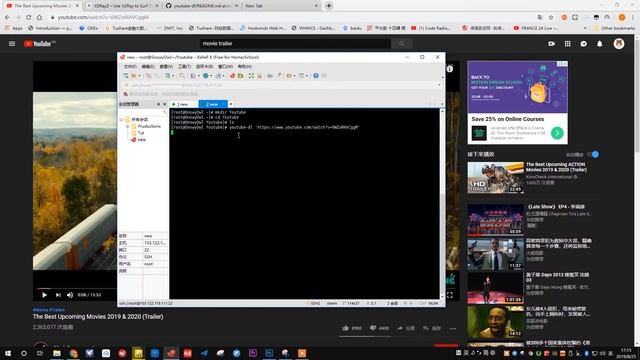Play the YouTube video
The width and height of the screenshot is (640, 360).
44,295
